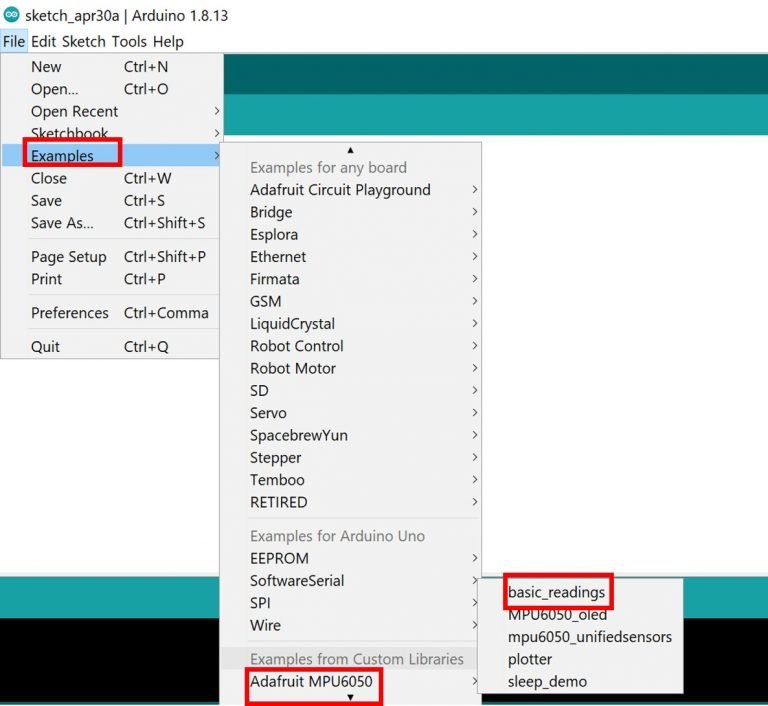Open the mpu6050_unifiedsensors example

[x=589, y=637]
